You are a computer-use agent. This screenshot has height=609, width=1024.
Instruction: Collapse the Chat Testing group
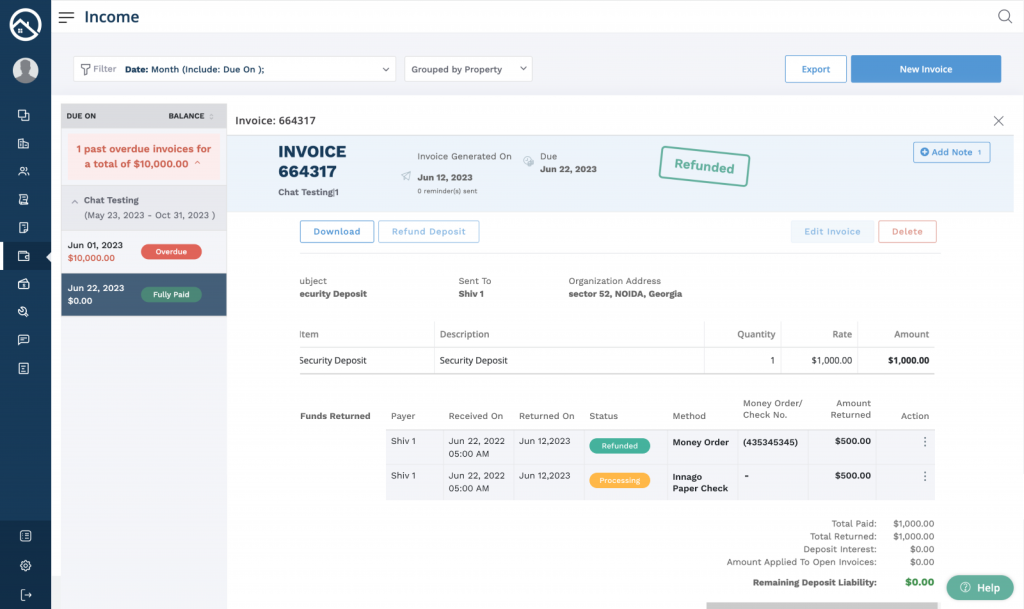(74, 201)
